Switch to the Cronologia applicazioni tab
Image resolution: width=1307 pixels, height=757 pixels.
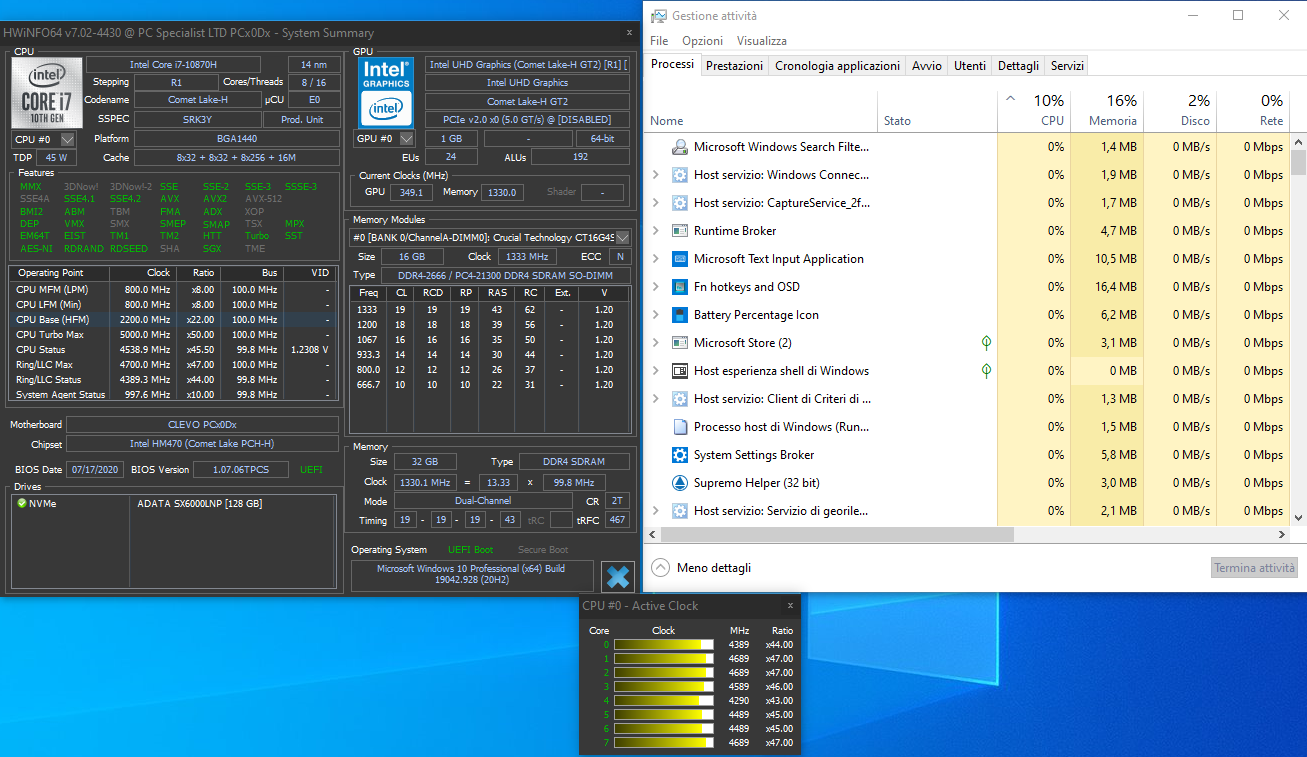(838, 66)
